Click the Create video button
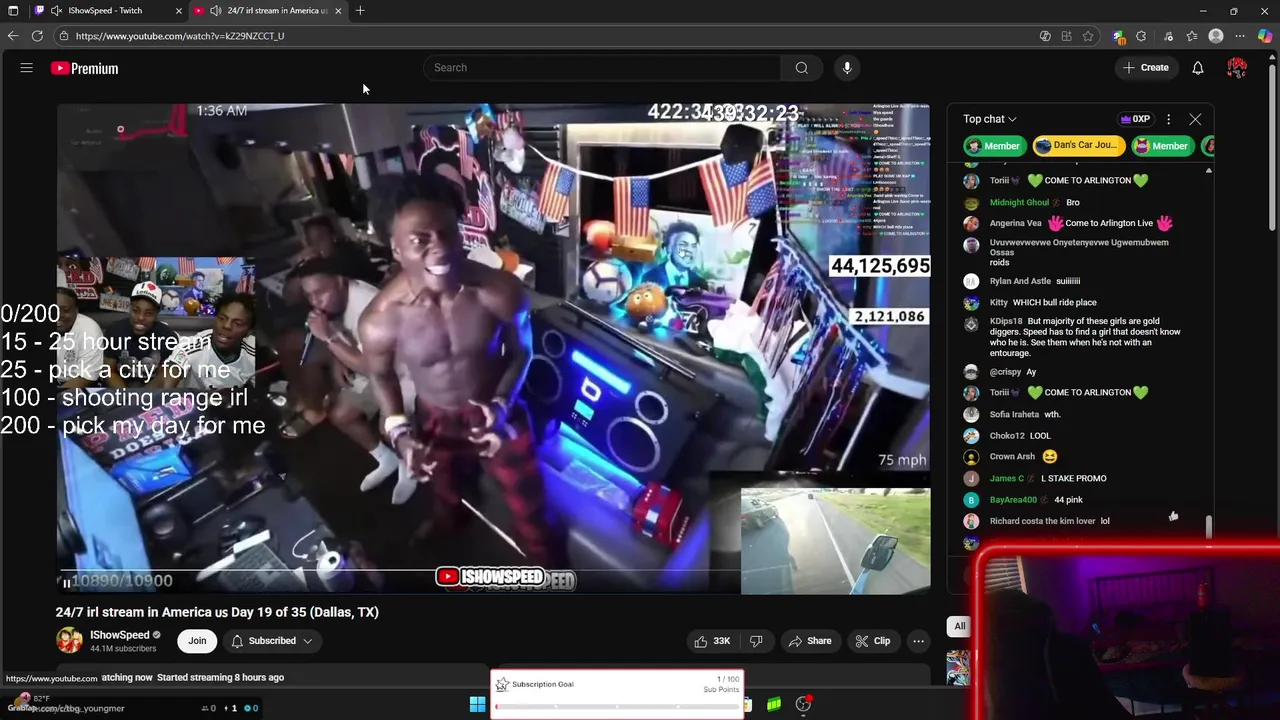1280x720 pixels. click(1146, 68)
